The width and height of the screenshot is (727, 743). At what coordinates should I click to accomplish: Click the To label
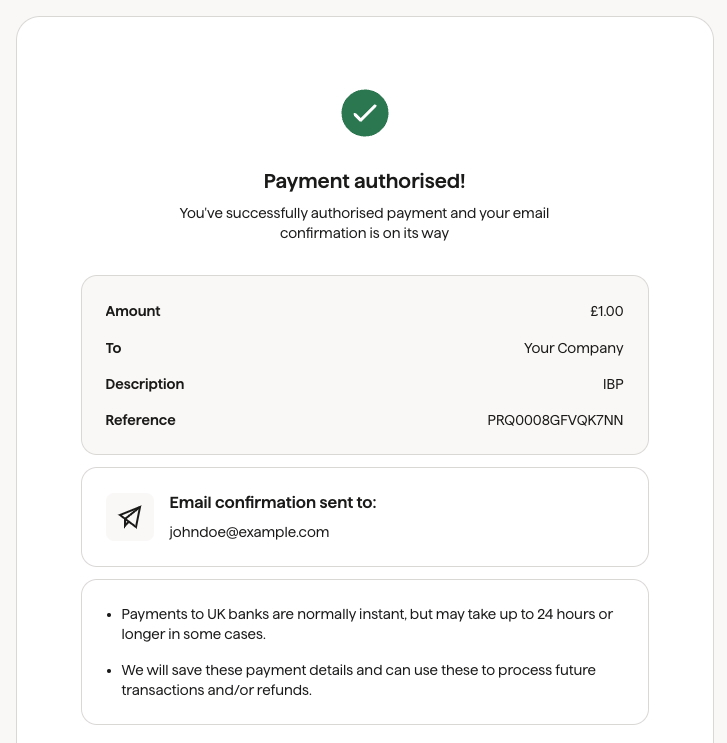pyautogui.click(x=113, y=348)
